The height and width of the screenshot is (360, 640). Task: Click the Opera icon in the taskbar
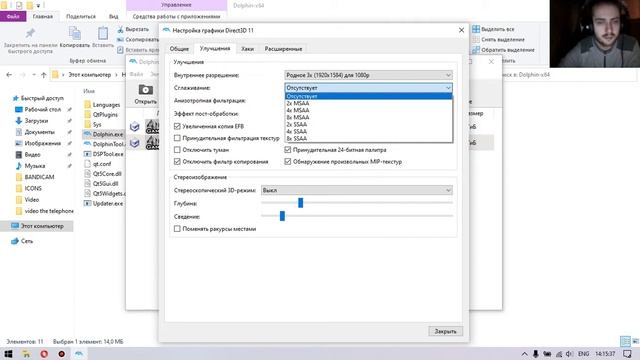coord(44,354)
